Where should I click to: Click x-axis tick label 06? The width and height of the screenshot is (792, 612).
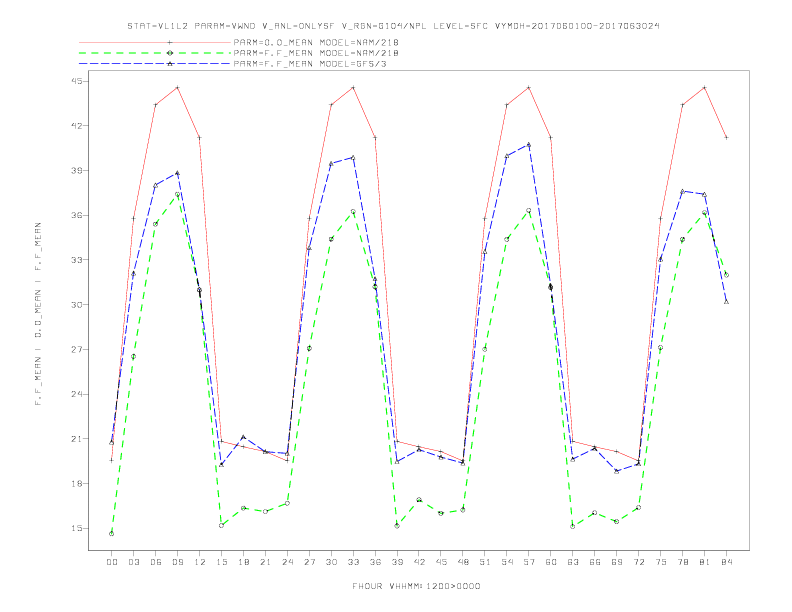click(x=156, y=562)
